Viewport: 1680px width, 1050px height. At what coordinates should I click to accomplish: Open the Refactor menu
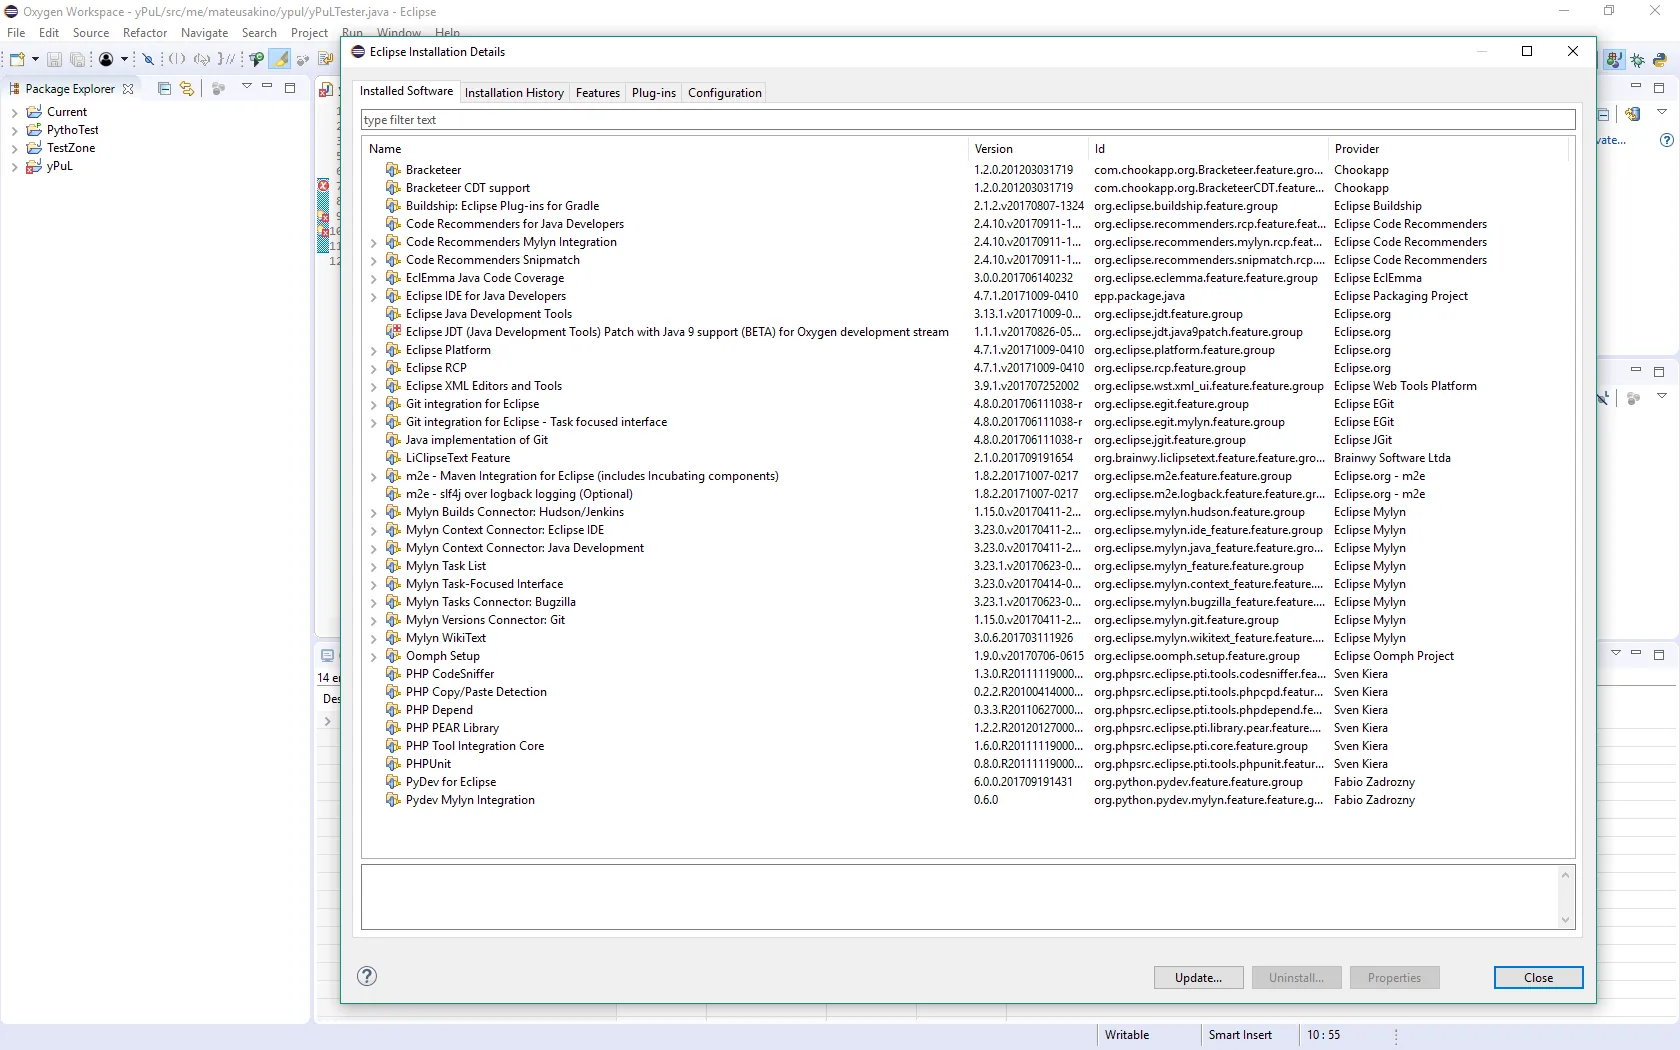coord(145,33)
